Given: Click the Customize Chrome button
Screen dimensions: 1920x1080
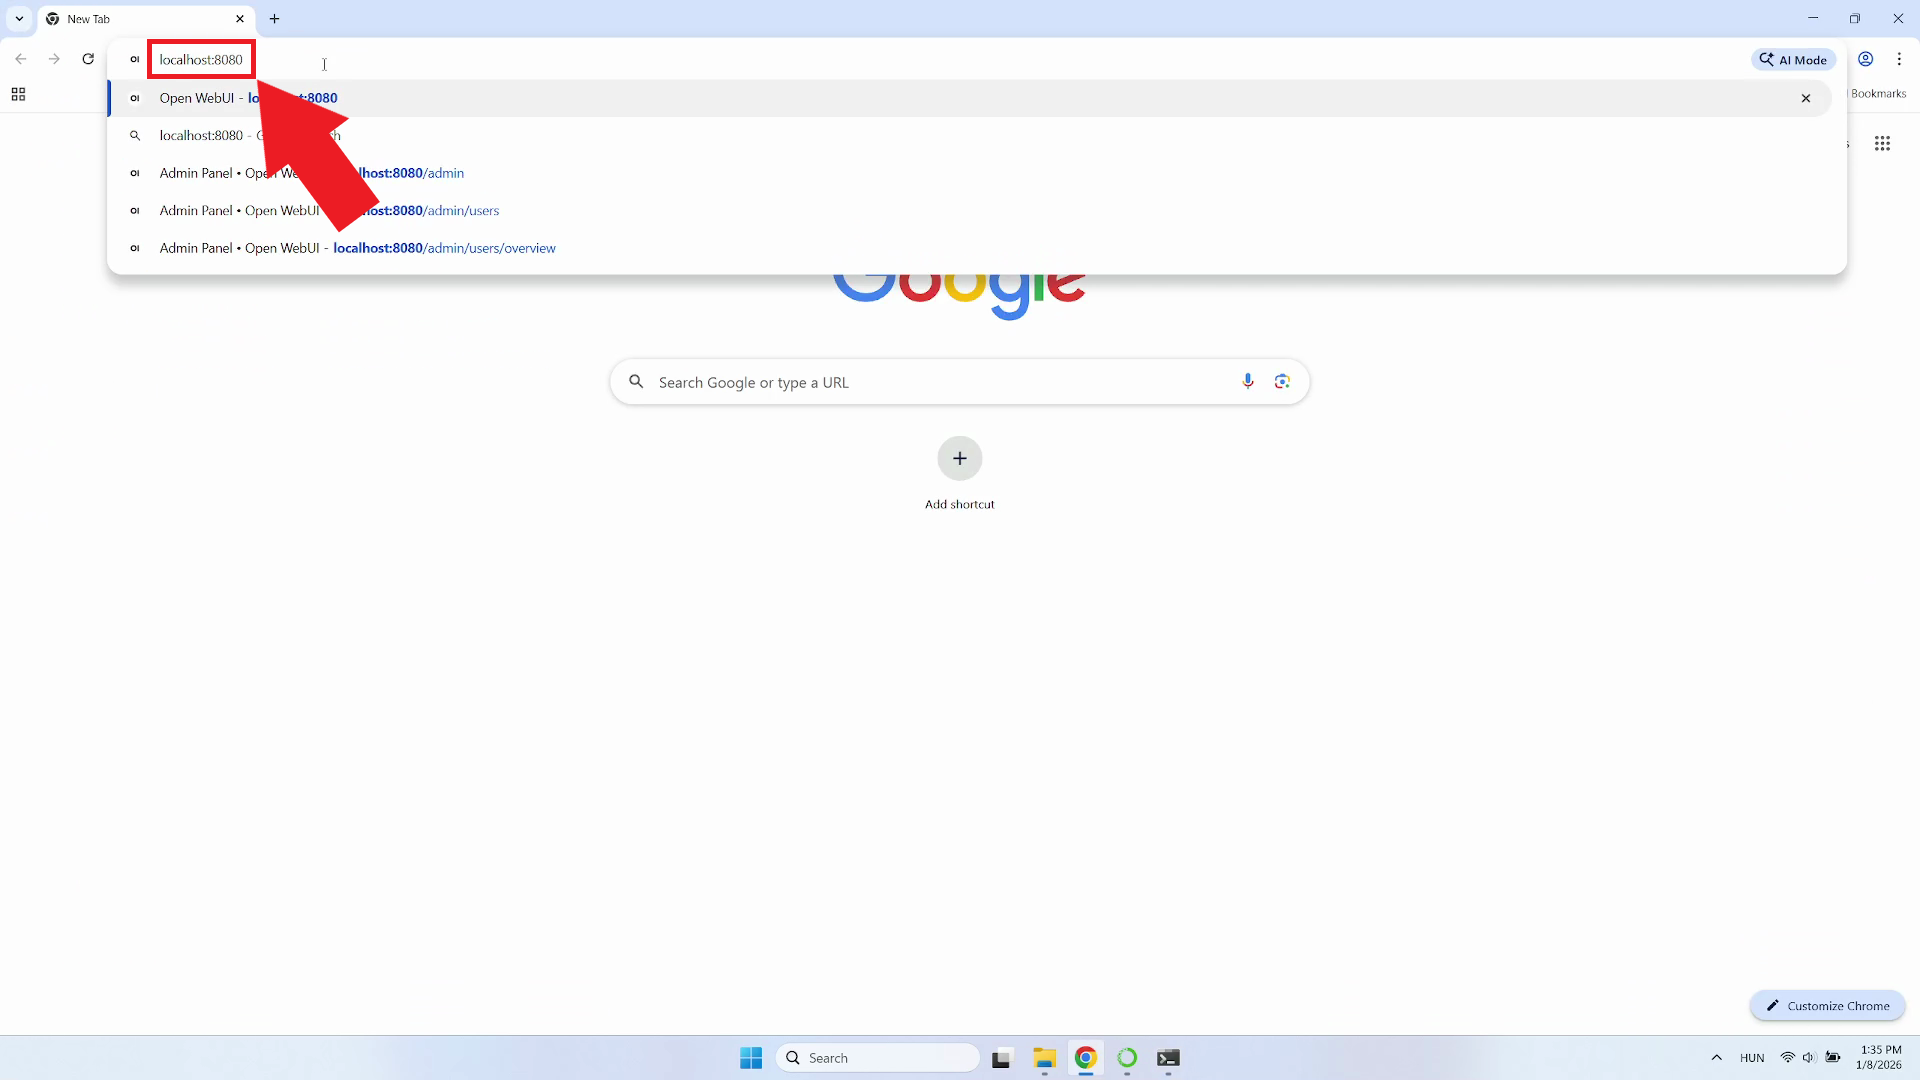Looking at the screenshot, I should click(1827, 1005).
